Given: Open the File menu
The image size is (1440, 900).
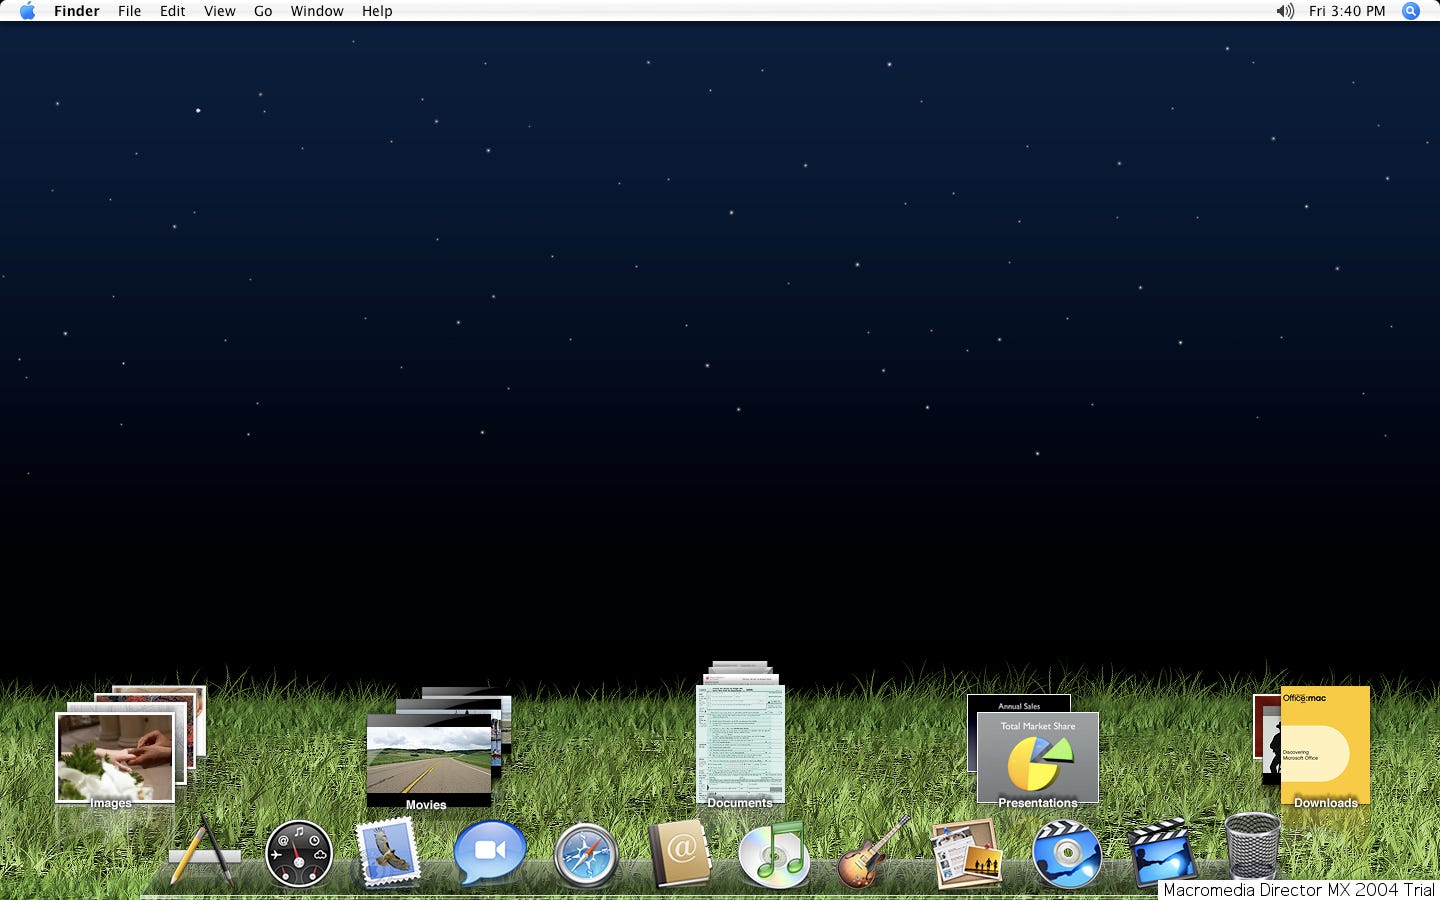Looking at the screenshot, I should click(x=129, y=11).
